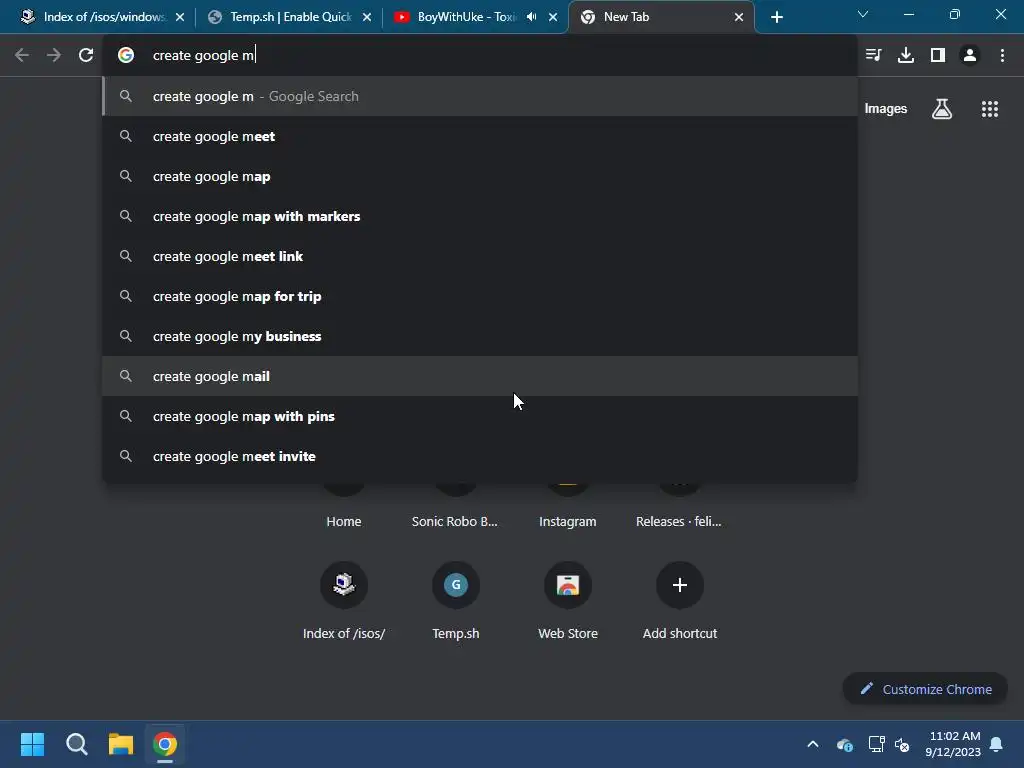Open the profile avatar icon
This screenshot has width=1024, height=768.
[x=970, y=56]
